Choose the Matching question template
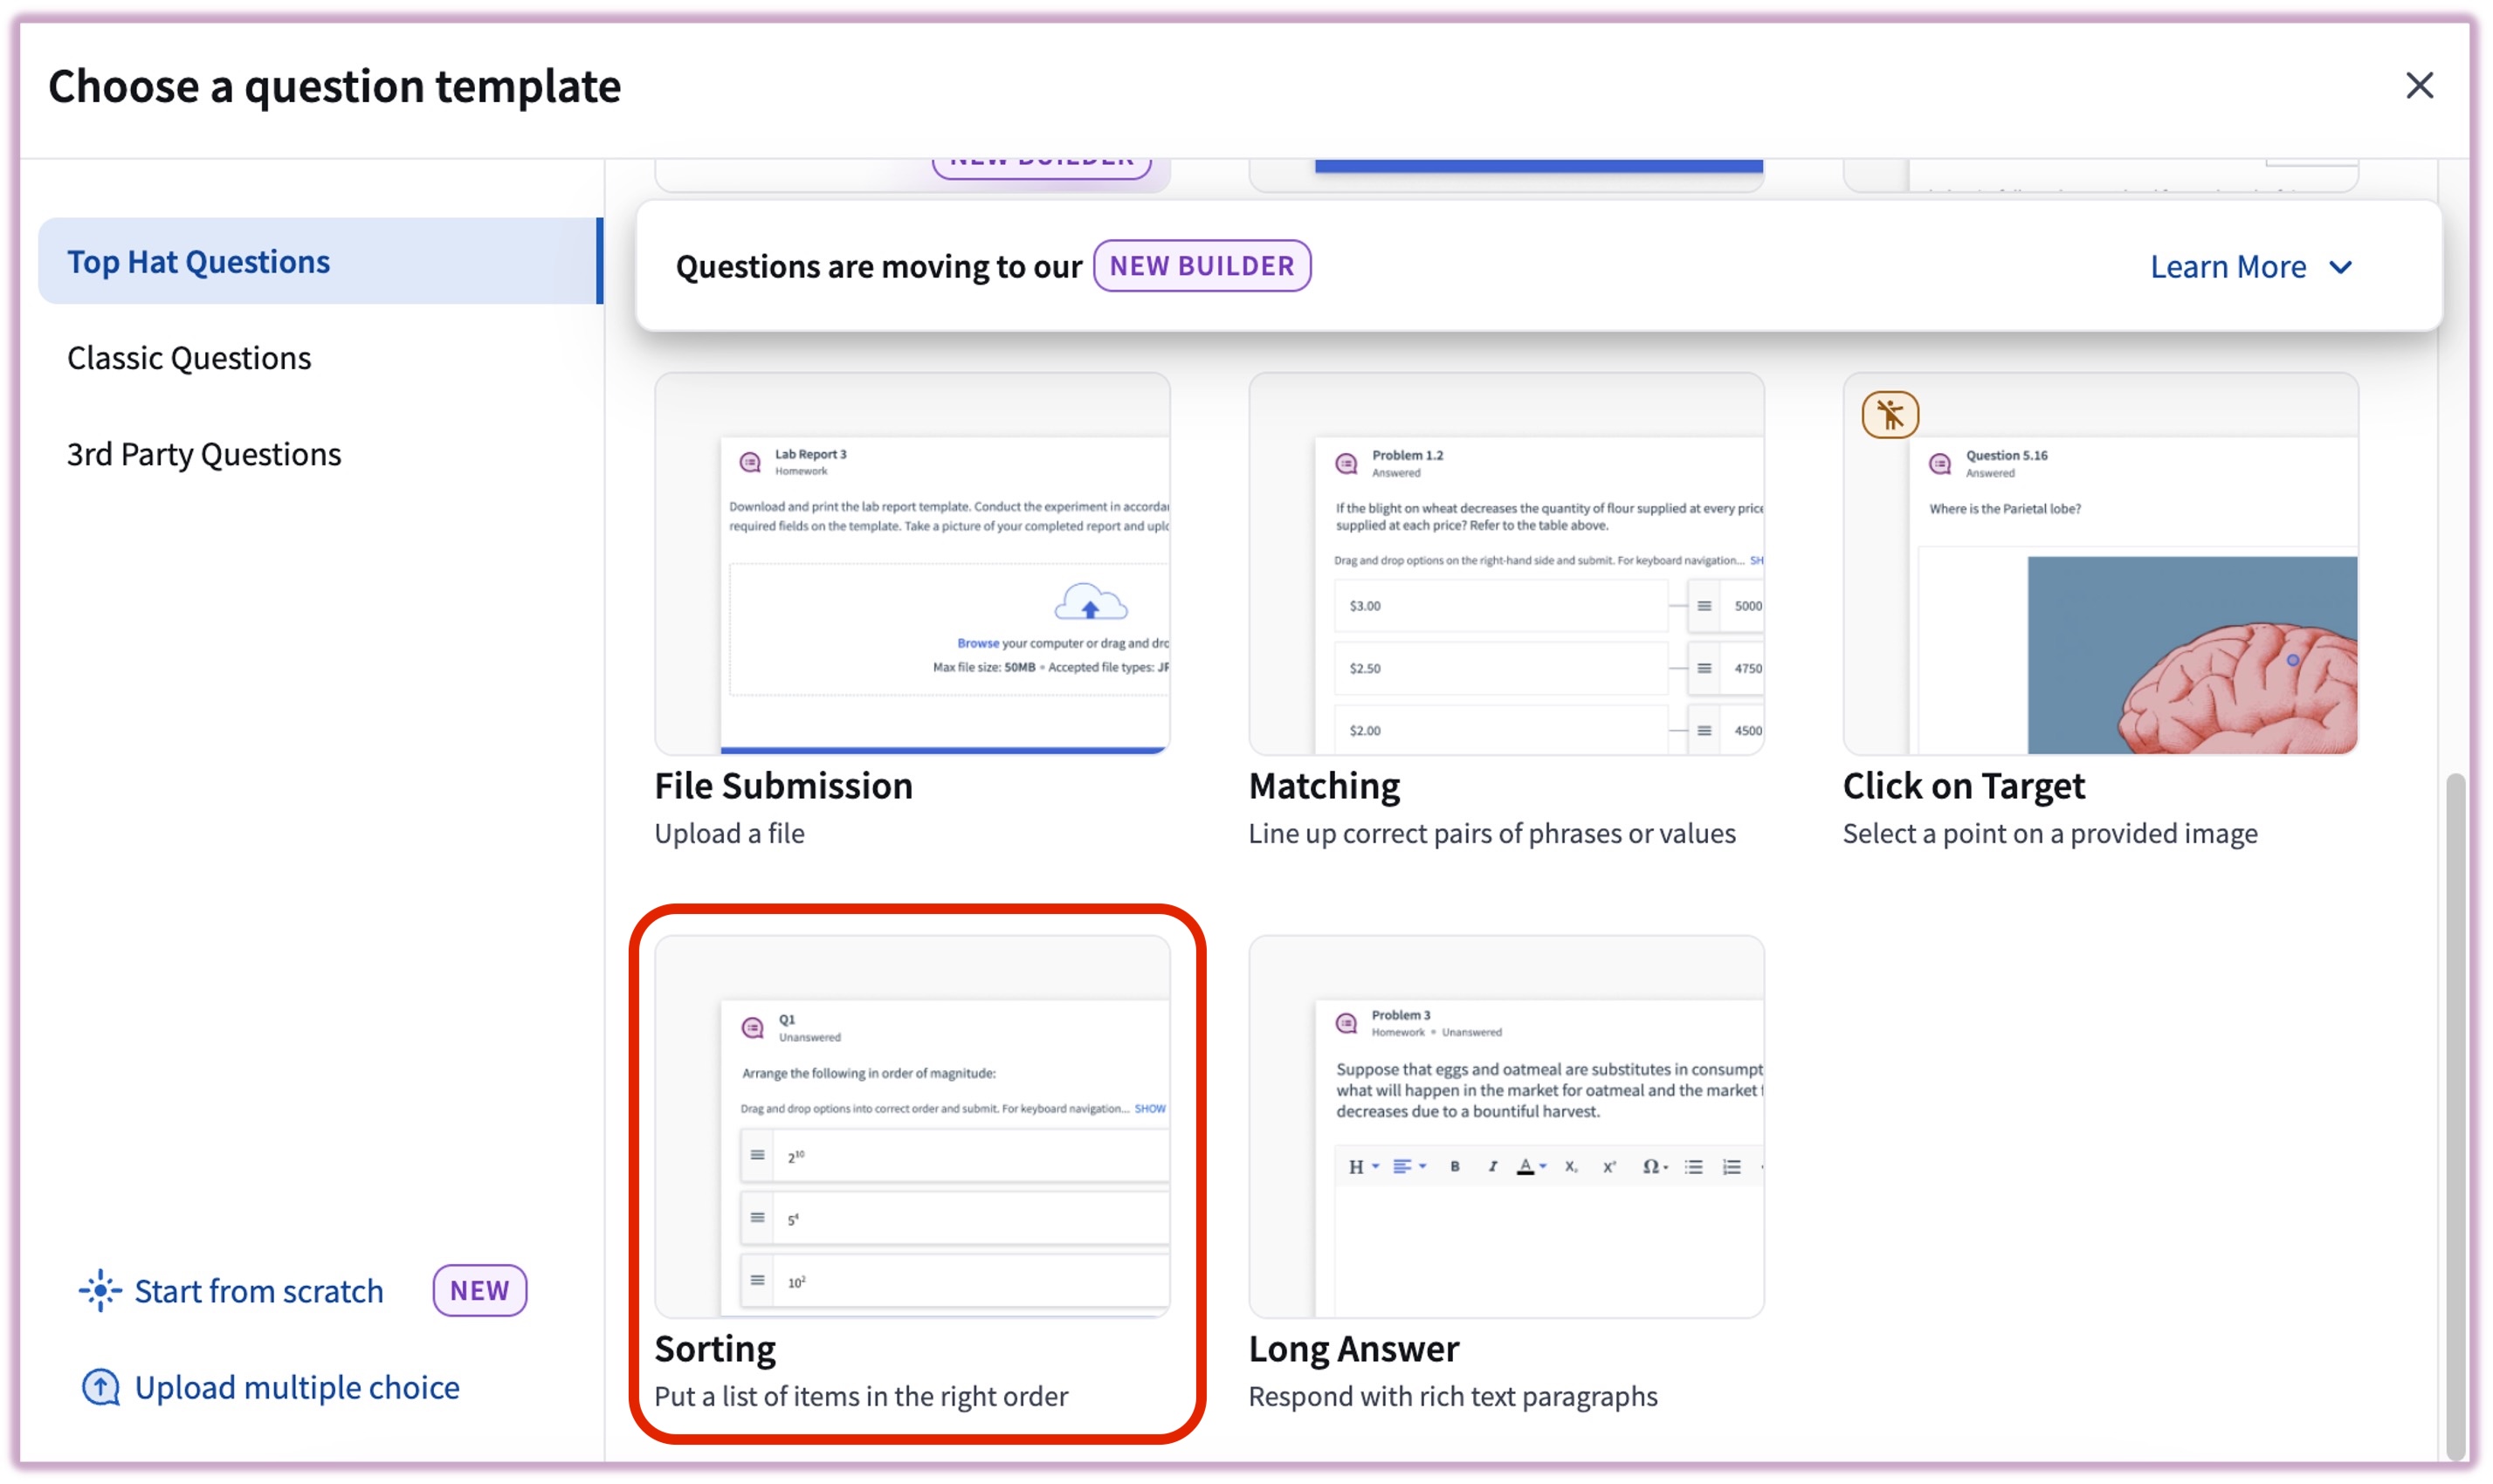 tap(1505, 611)
